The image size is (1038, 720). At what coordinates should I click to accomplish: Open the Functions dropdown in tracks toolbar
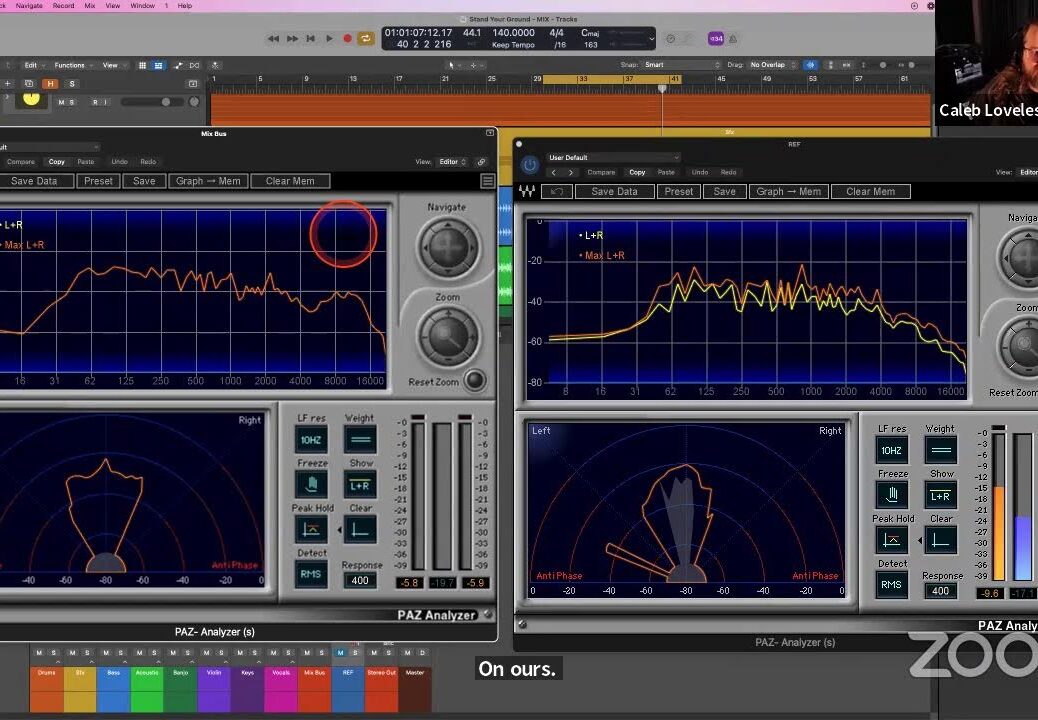[x=72, y=65]
